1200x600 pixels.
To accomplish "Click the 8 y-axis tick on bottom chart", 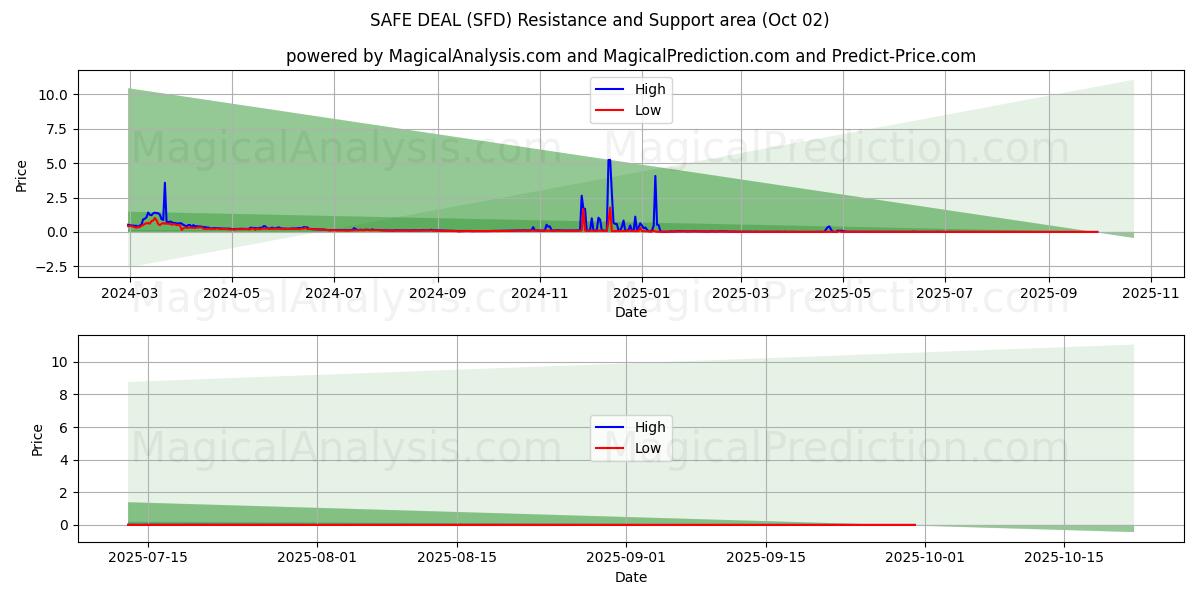I will coord(63,395).
